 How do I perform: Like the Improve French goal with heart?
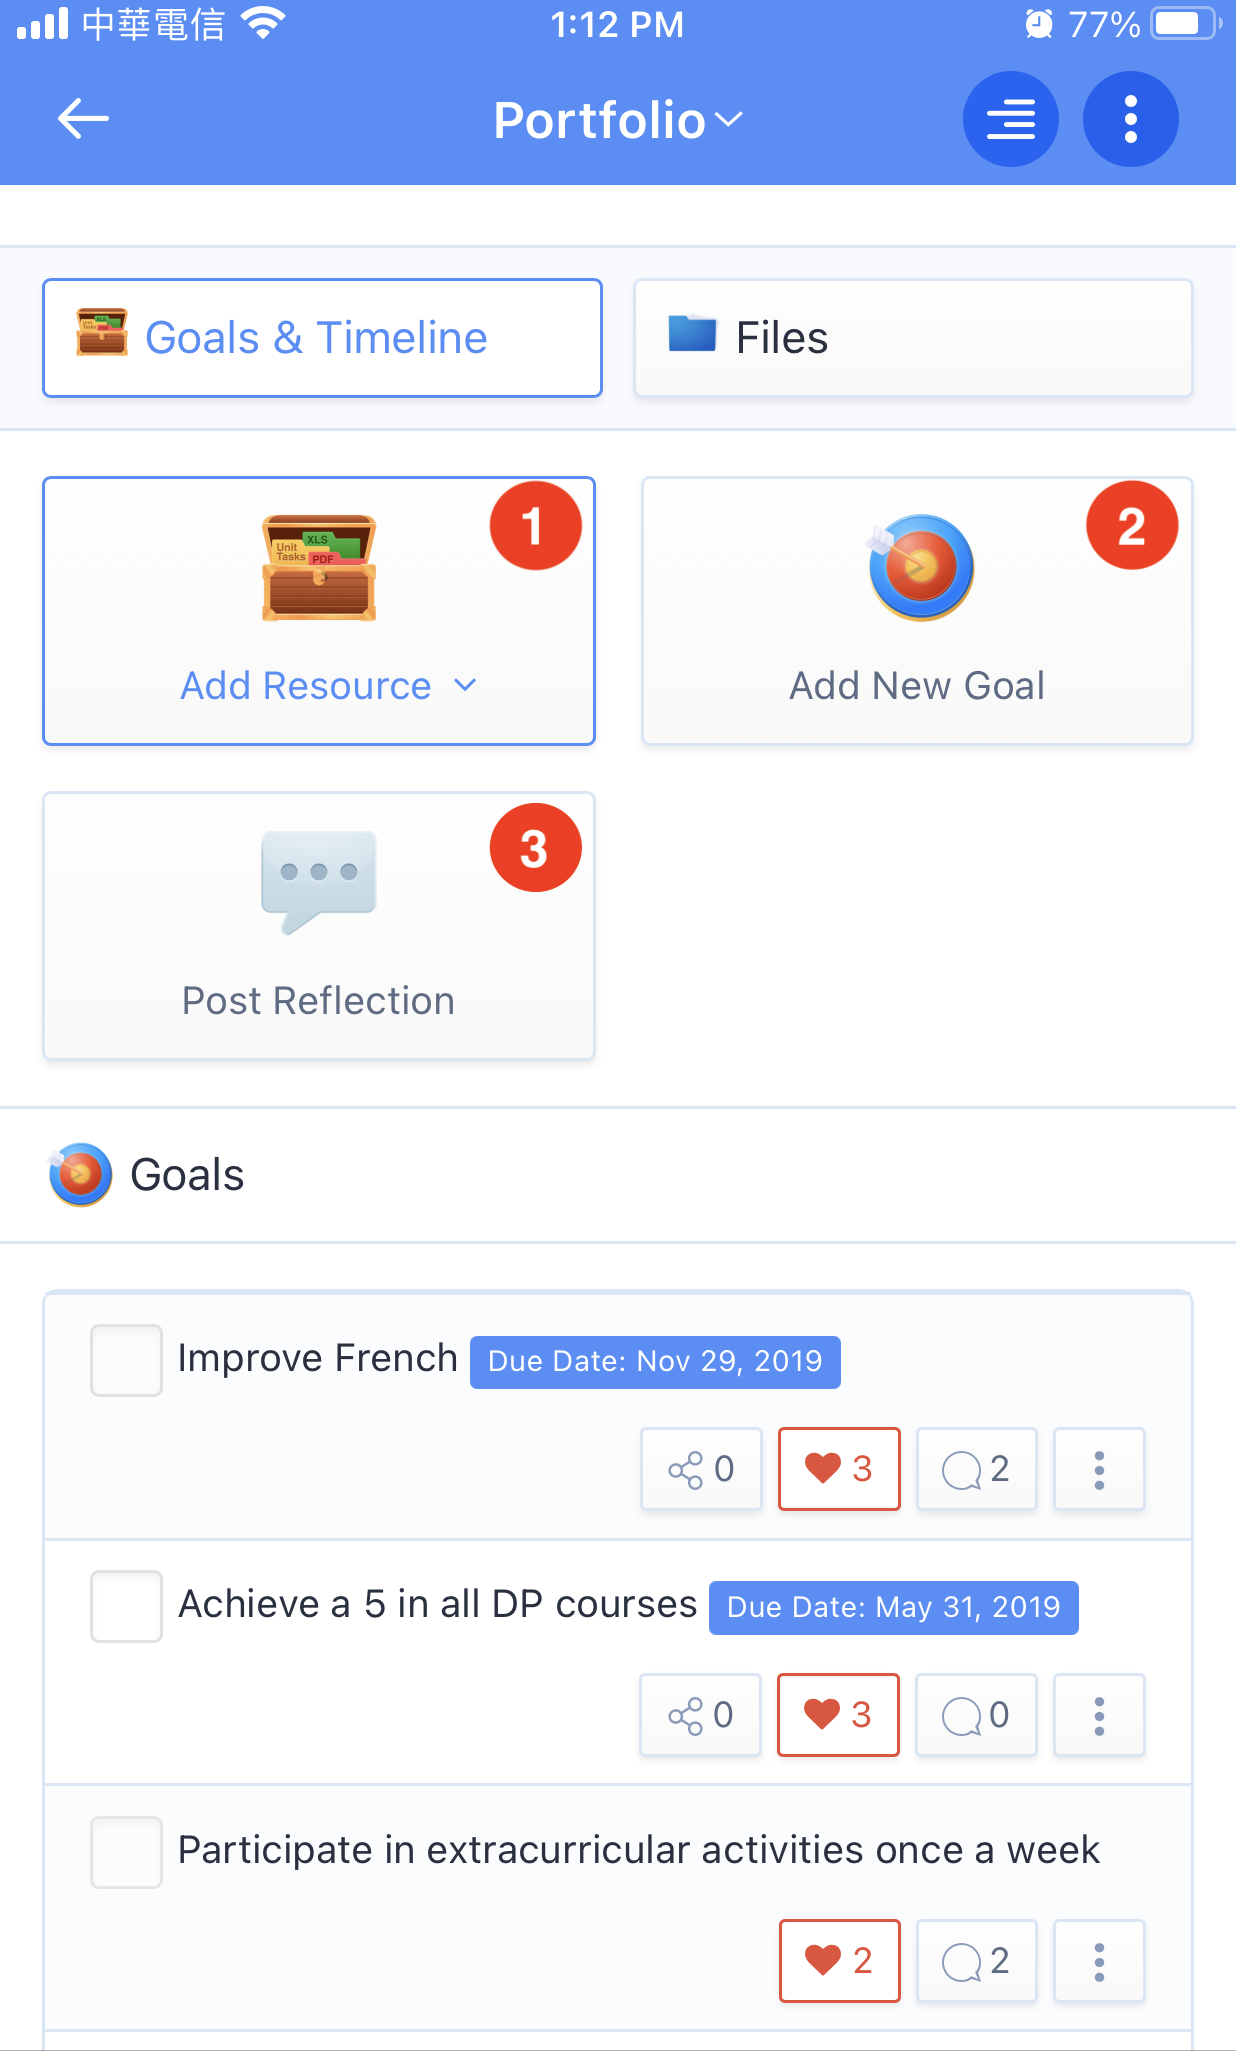(839, 1469)
